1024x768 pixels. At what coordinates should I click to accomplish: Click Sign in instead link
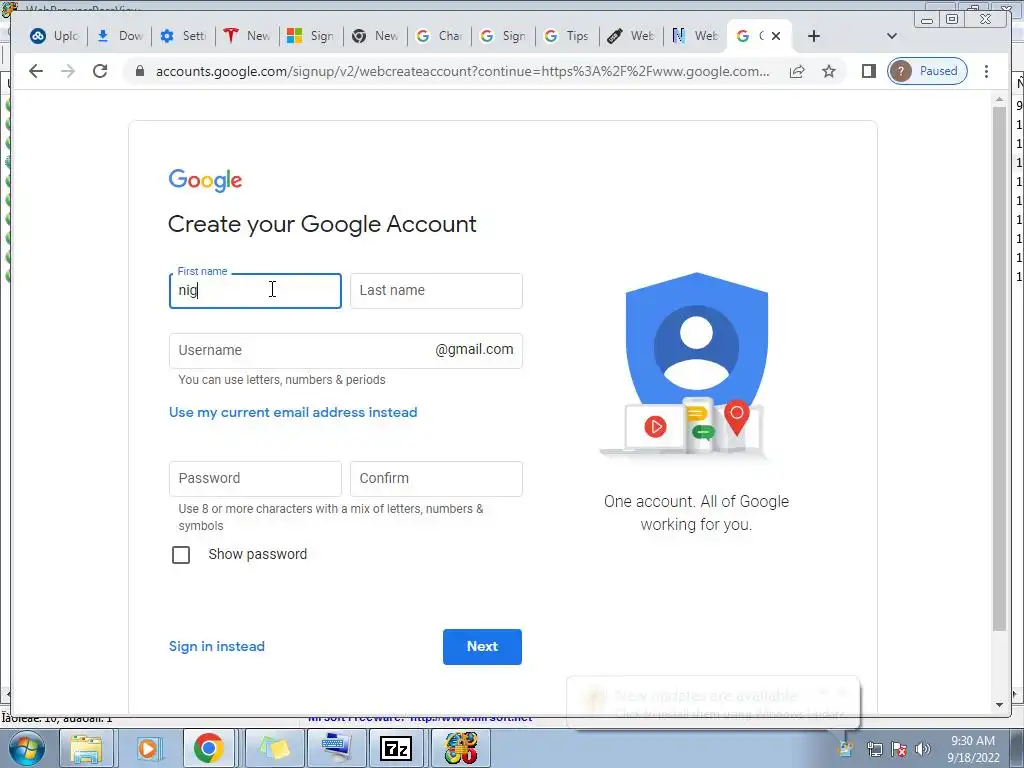coord(217,646)
